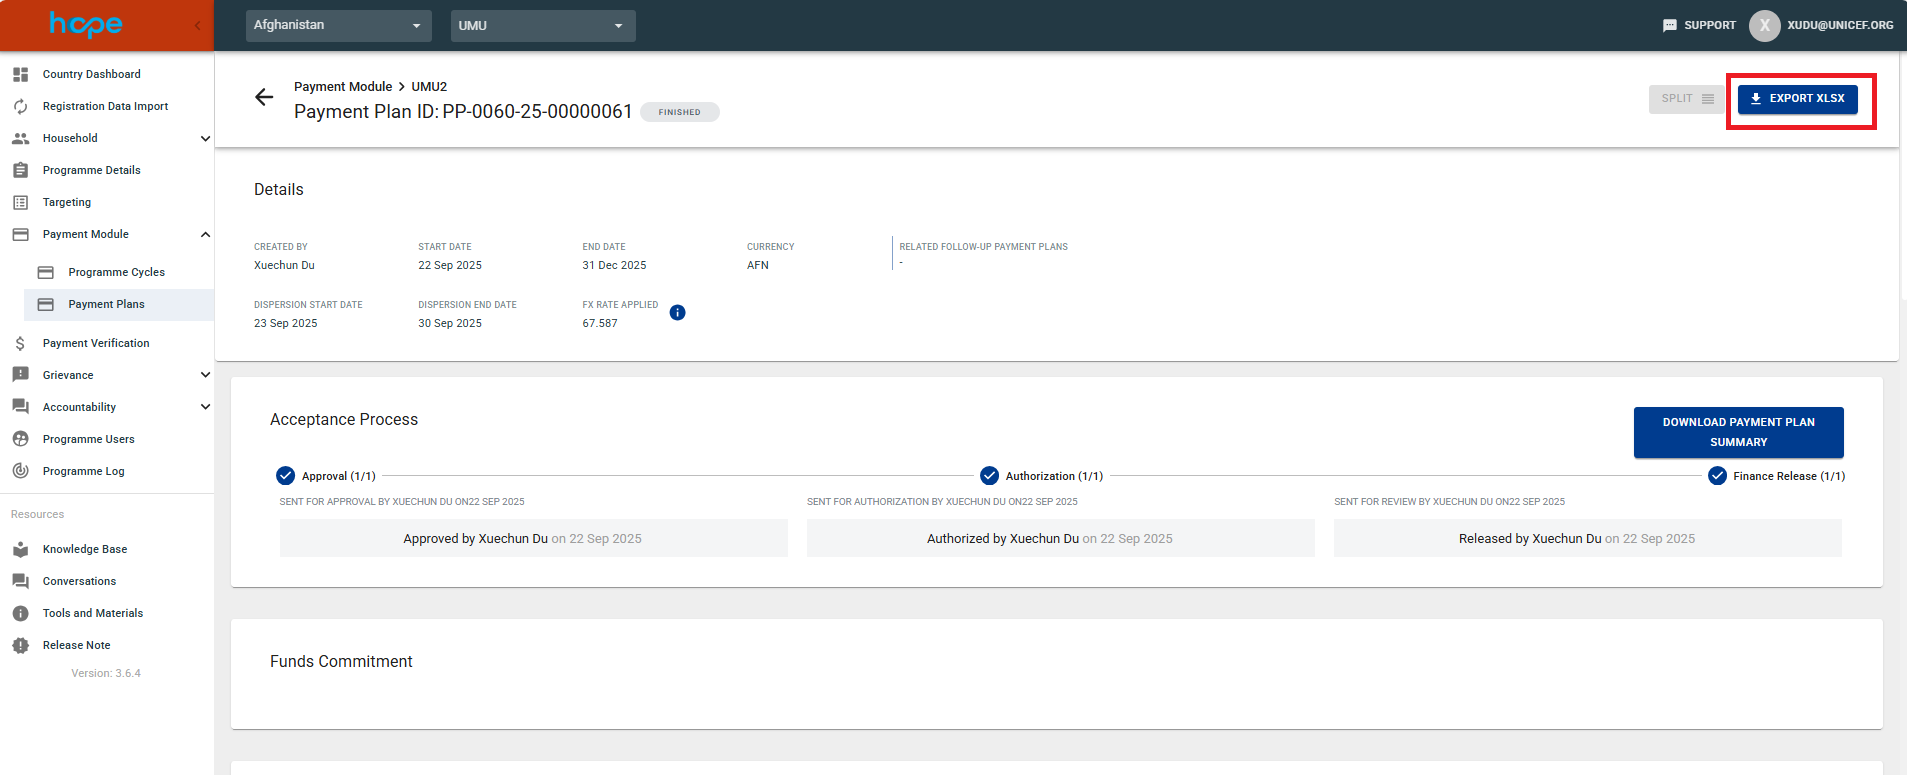This screenshot has width=1907, height=775.
Task: Open the UMU programme dropdown
Action: (x=542, y=25)
